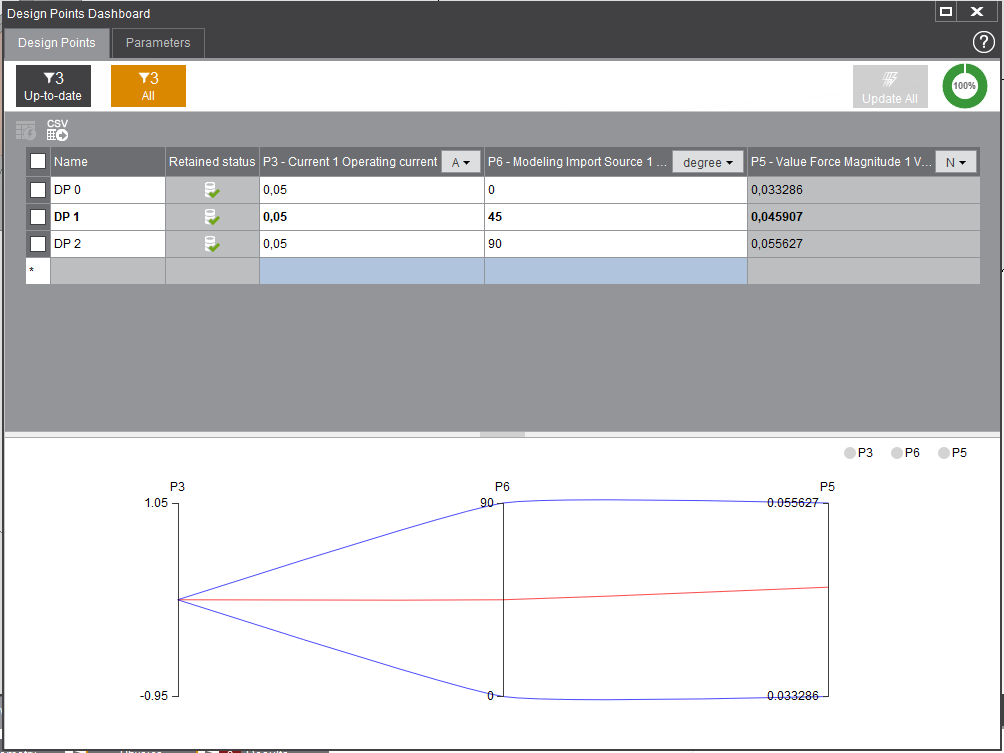
Task: Click the red DP 1 line in chart
Action: [x=503, y=599]
